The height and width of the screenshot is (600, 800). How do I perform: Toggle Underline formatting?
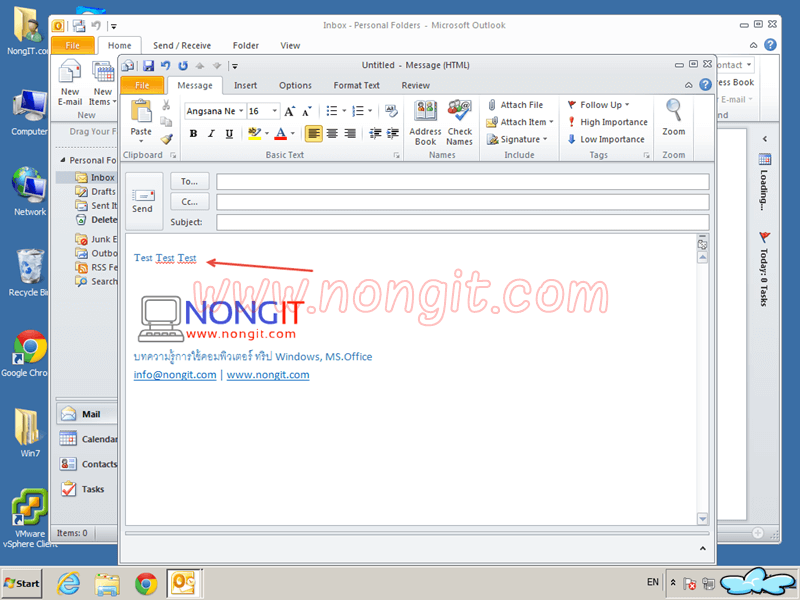coord(229,134)
